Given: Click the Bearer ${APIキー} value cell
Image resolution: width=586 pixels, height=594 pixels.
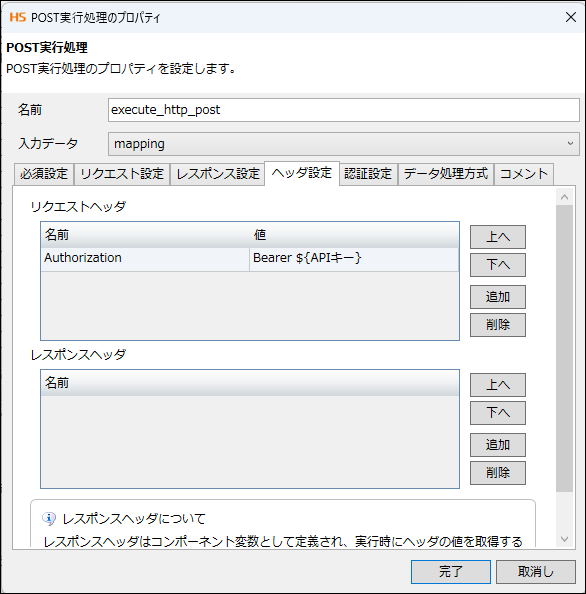Looking at the screenshot, I should tap(354, 259).
